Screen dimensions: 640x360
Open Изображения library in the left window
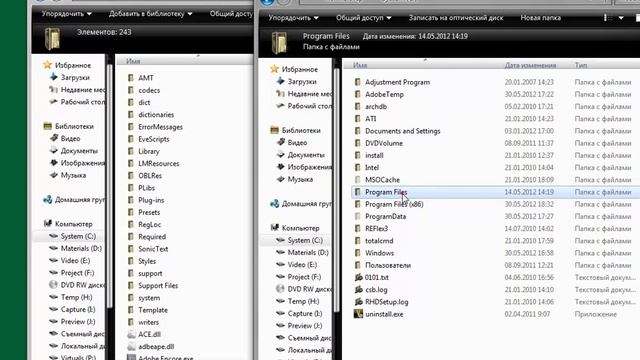[x=82, y=163]
